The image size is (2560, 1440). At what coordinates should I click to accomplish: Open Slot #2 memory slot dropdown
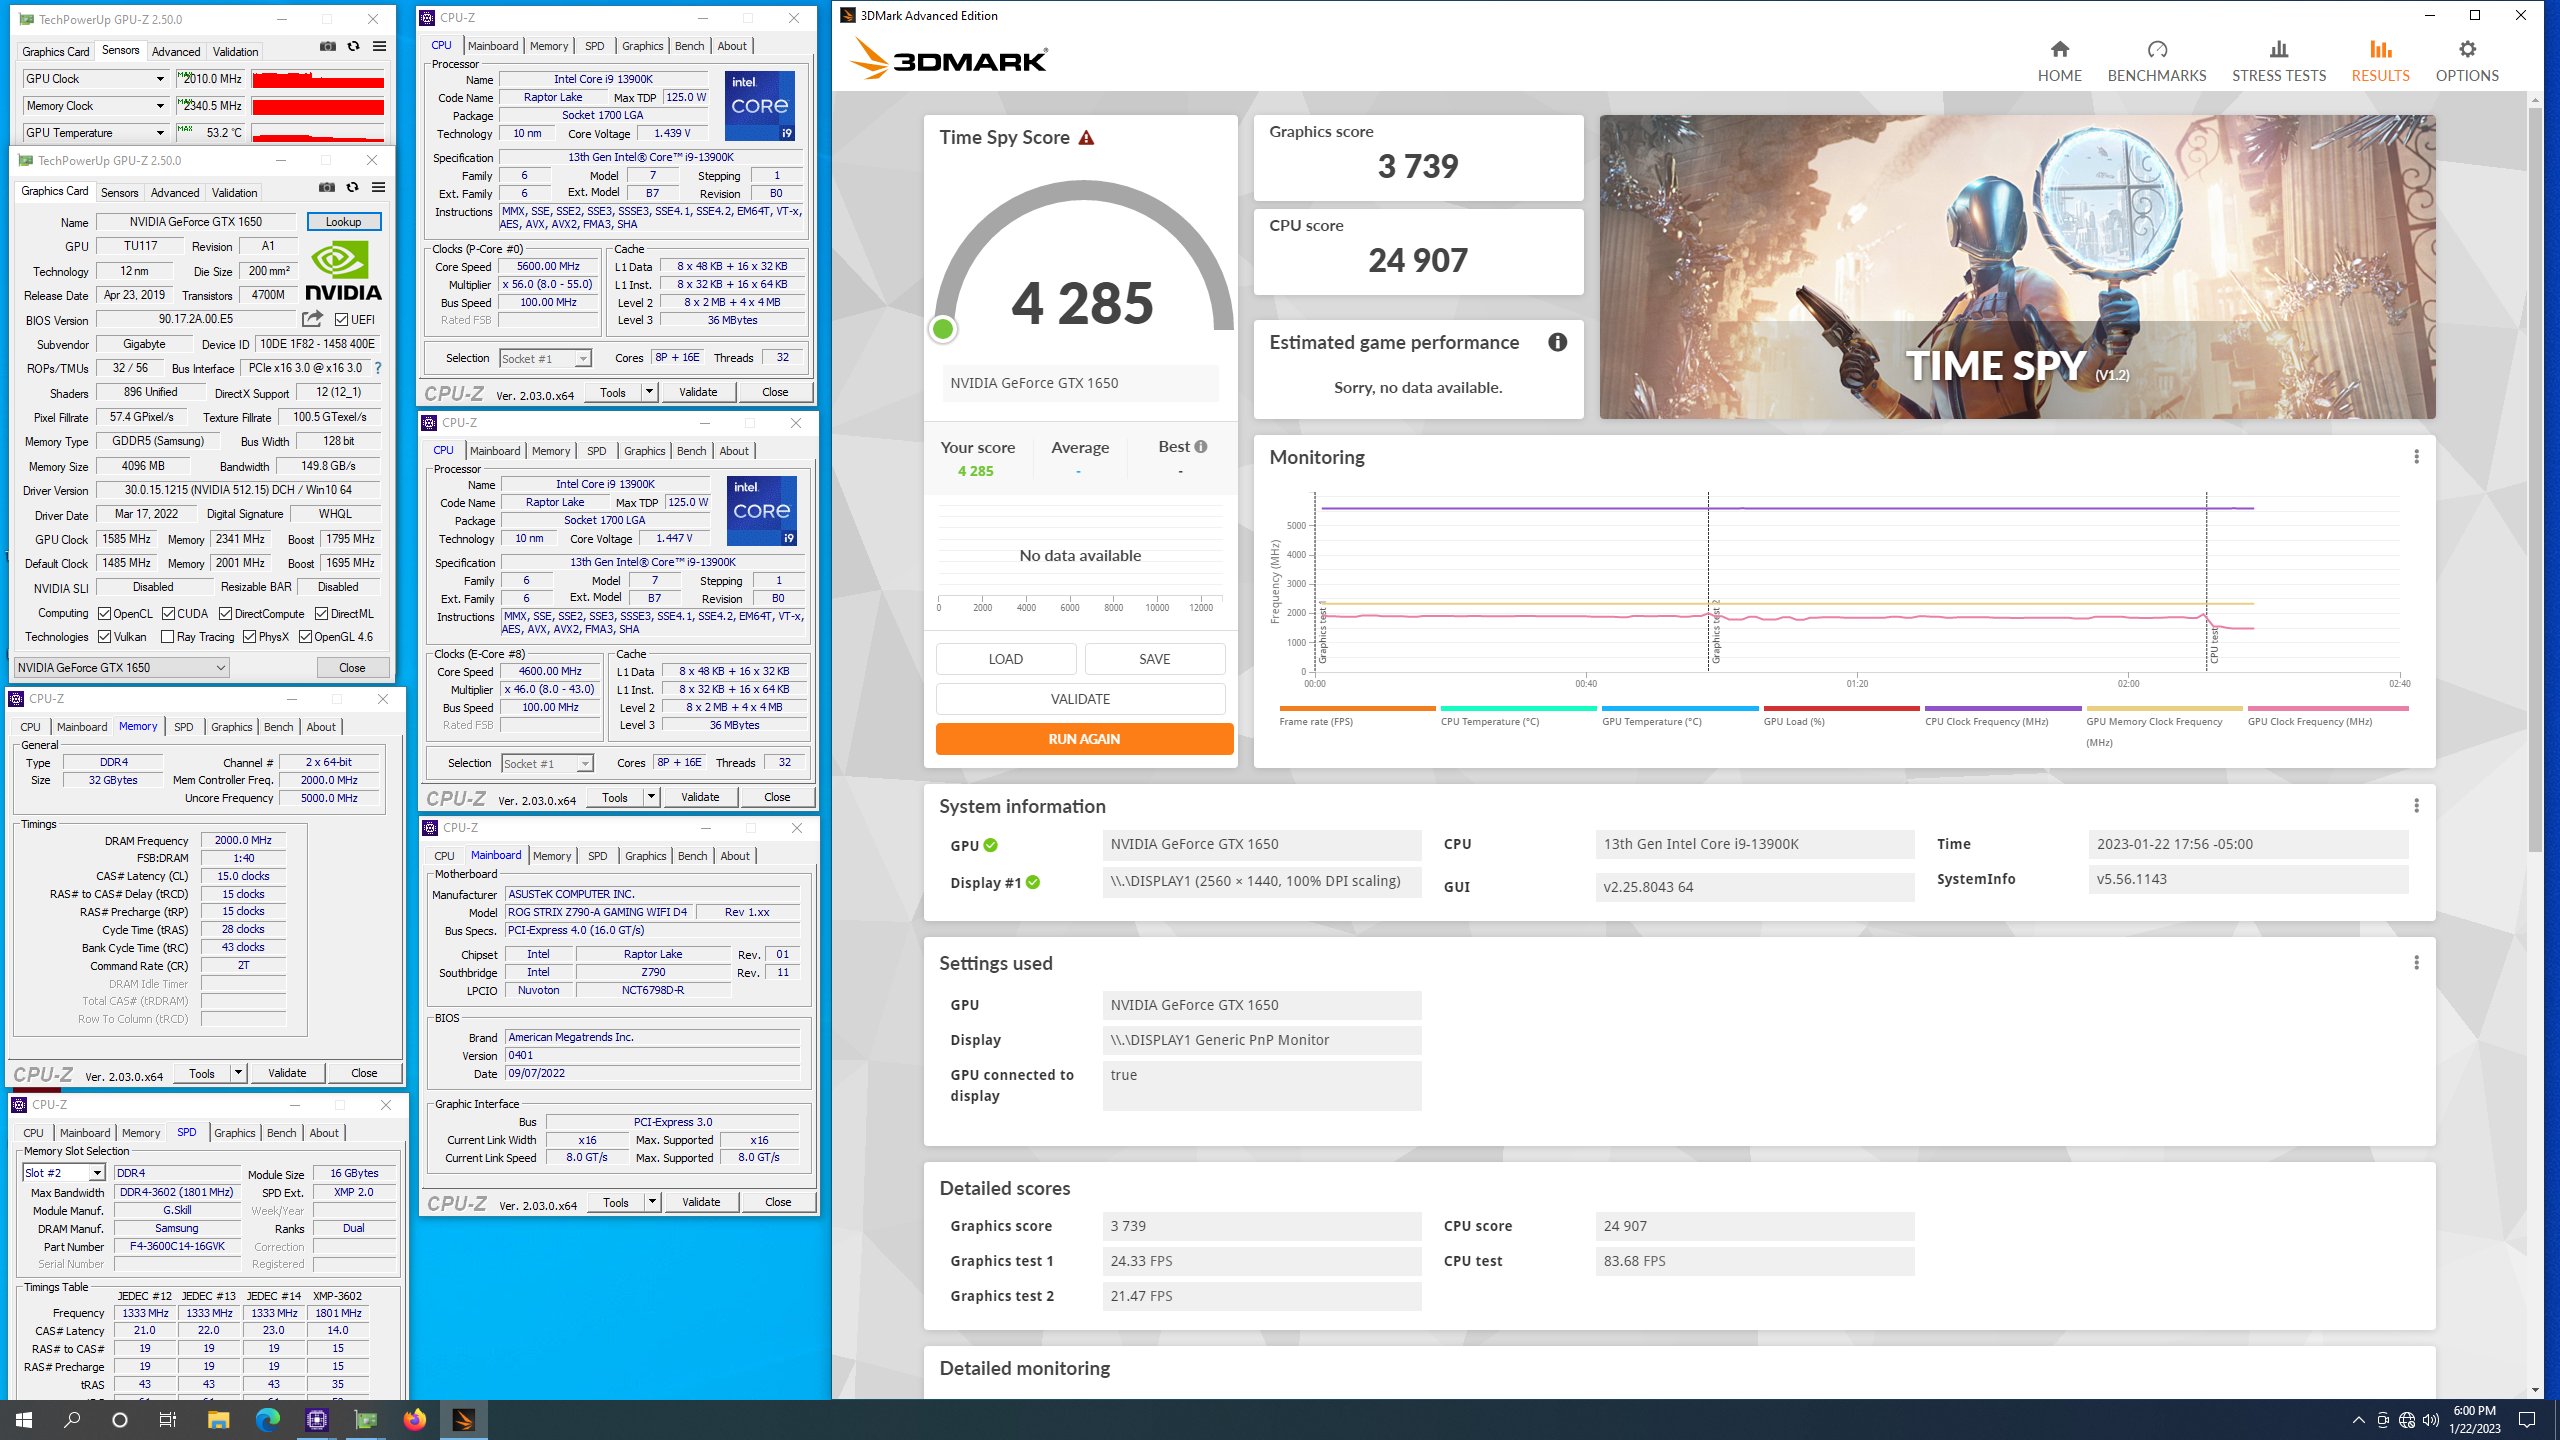[x=64, y=1173]
